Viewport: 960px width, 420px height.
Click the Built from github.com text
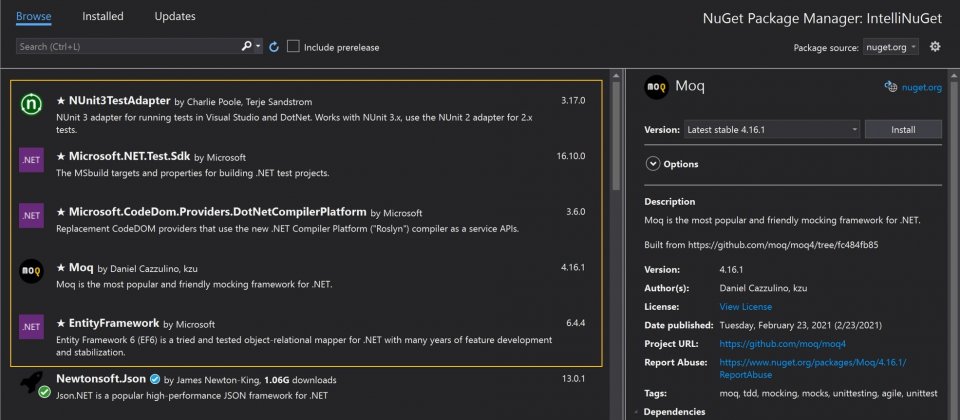pos(761,245)
